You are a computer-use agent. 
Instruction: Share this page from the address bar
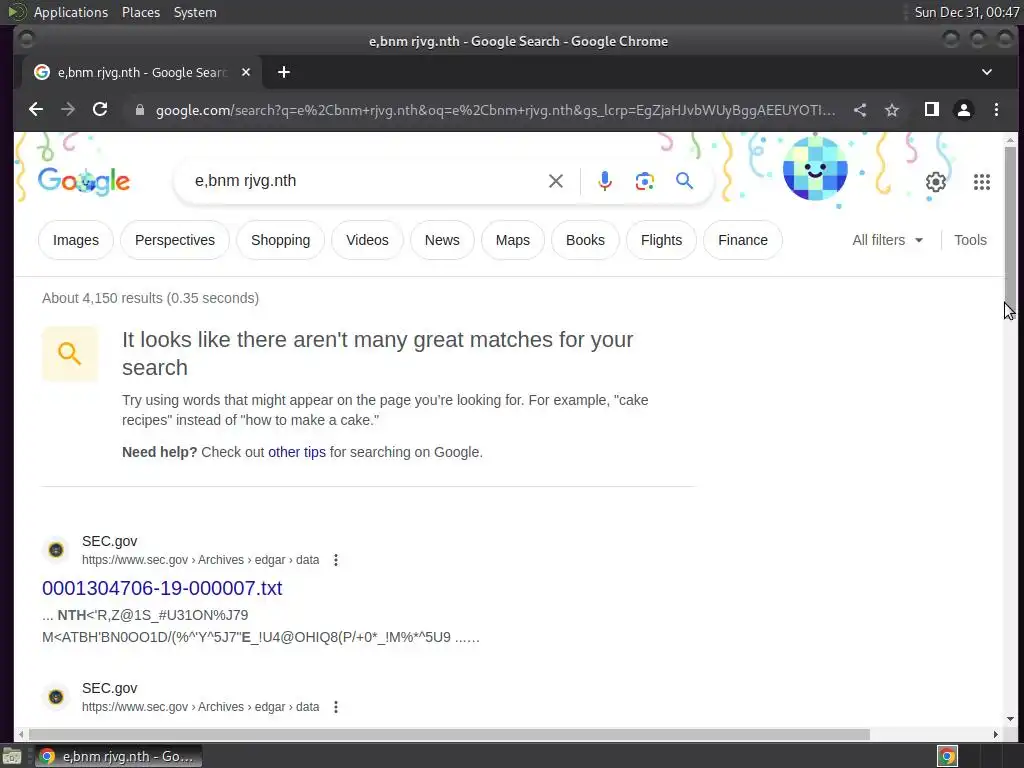point(860,110)
